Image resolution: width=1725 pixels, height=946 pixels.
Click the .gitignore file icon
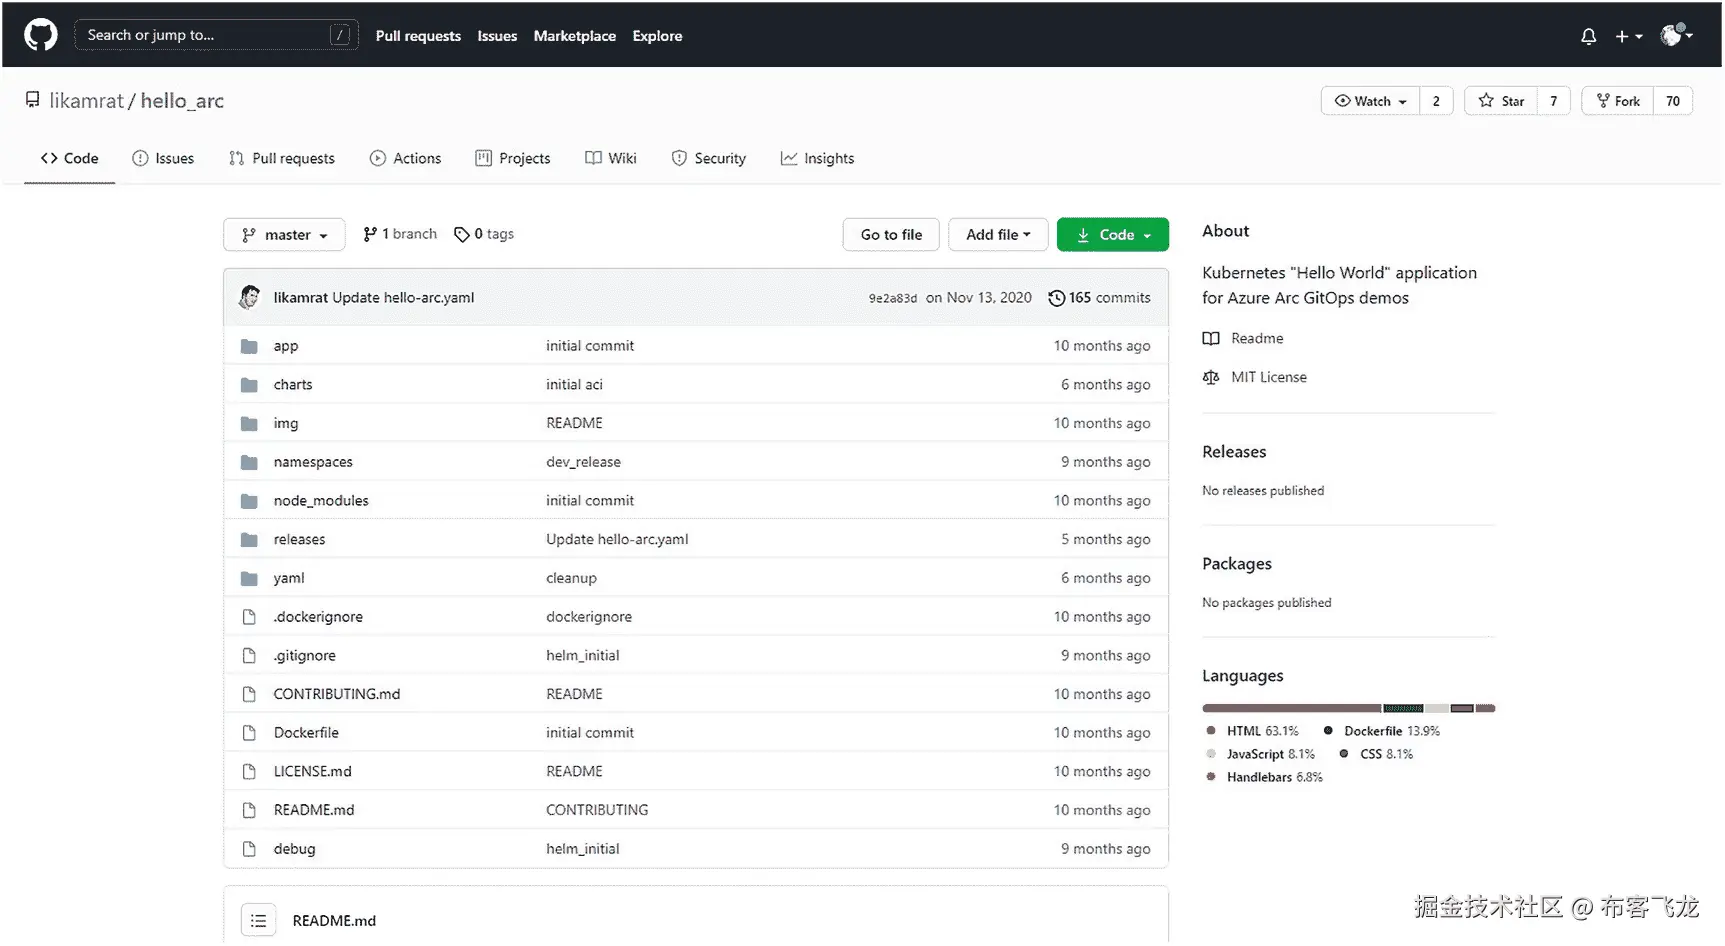pyautogui.click(x=249, y=656)
